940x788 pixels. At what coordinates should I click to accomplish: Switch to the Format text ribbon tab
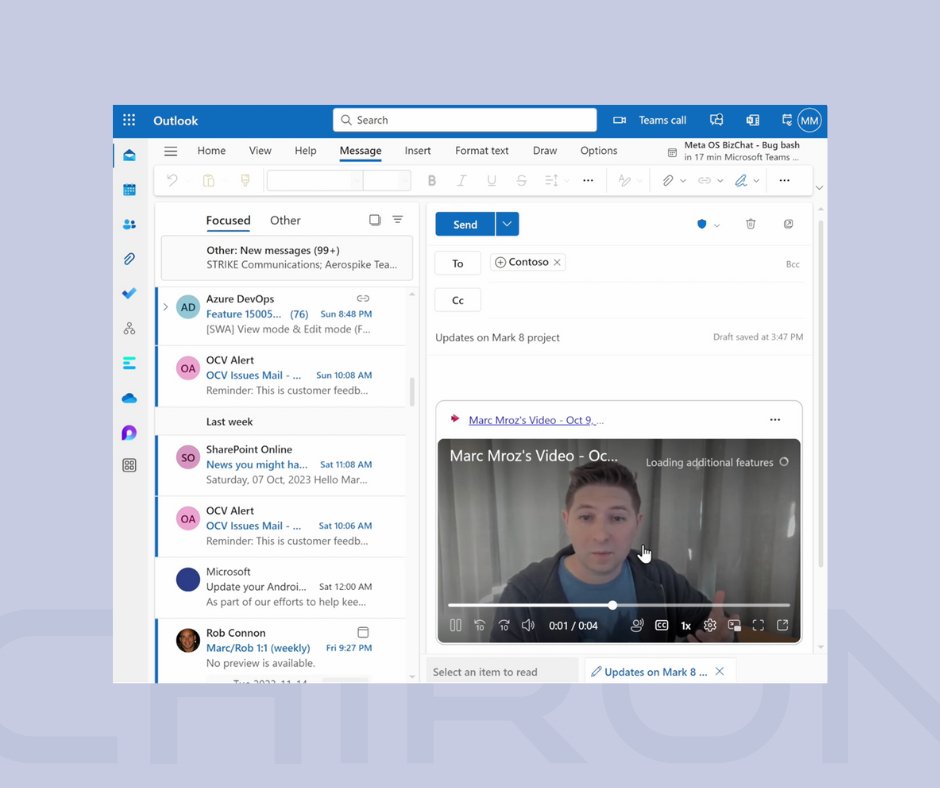pyautogui.click(x=481, y=151)
